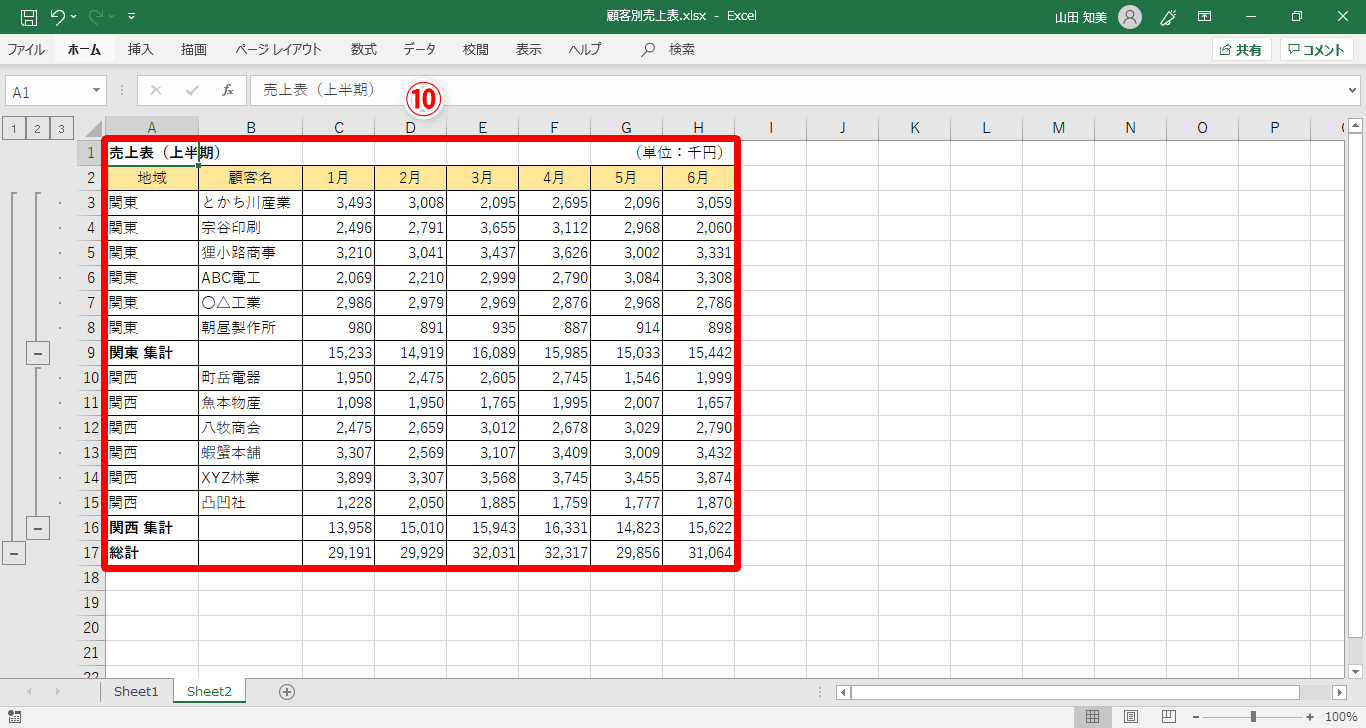Click outline level 1 button

coord(14,128)
